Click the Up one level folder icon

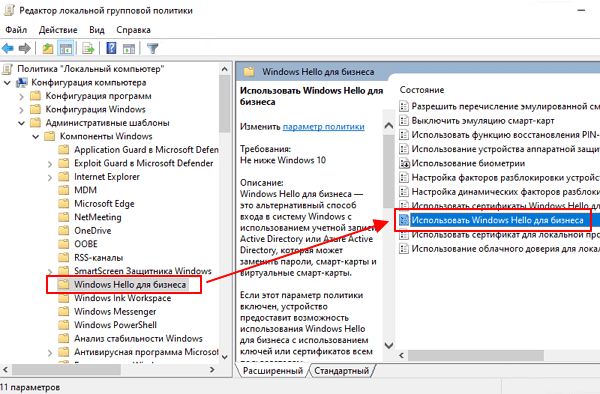(x=47, y=49)
